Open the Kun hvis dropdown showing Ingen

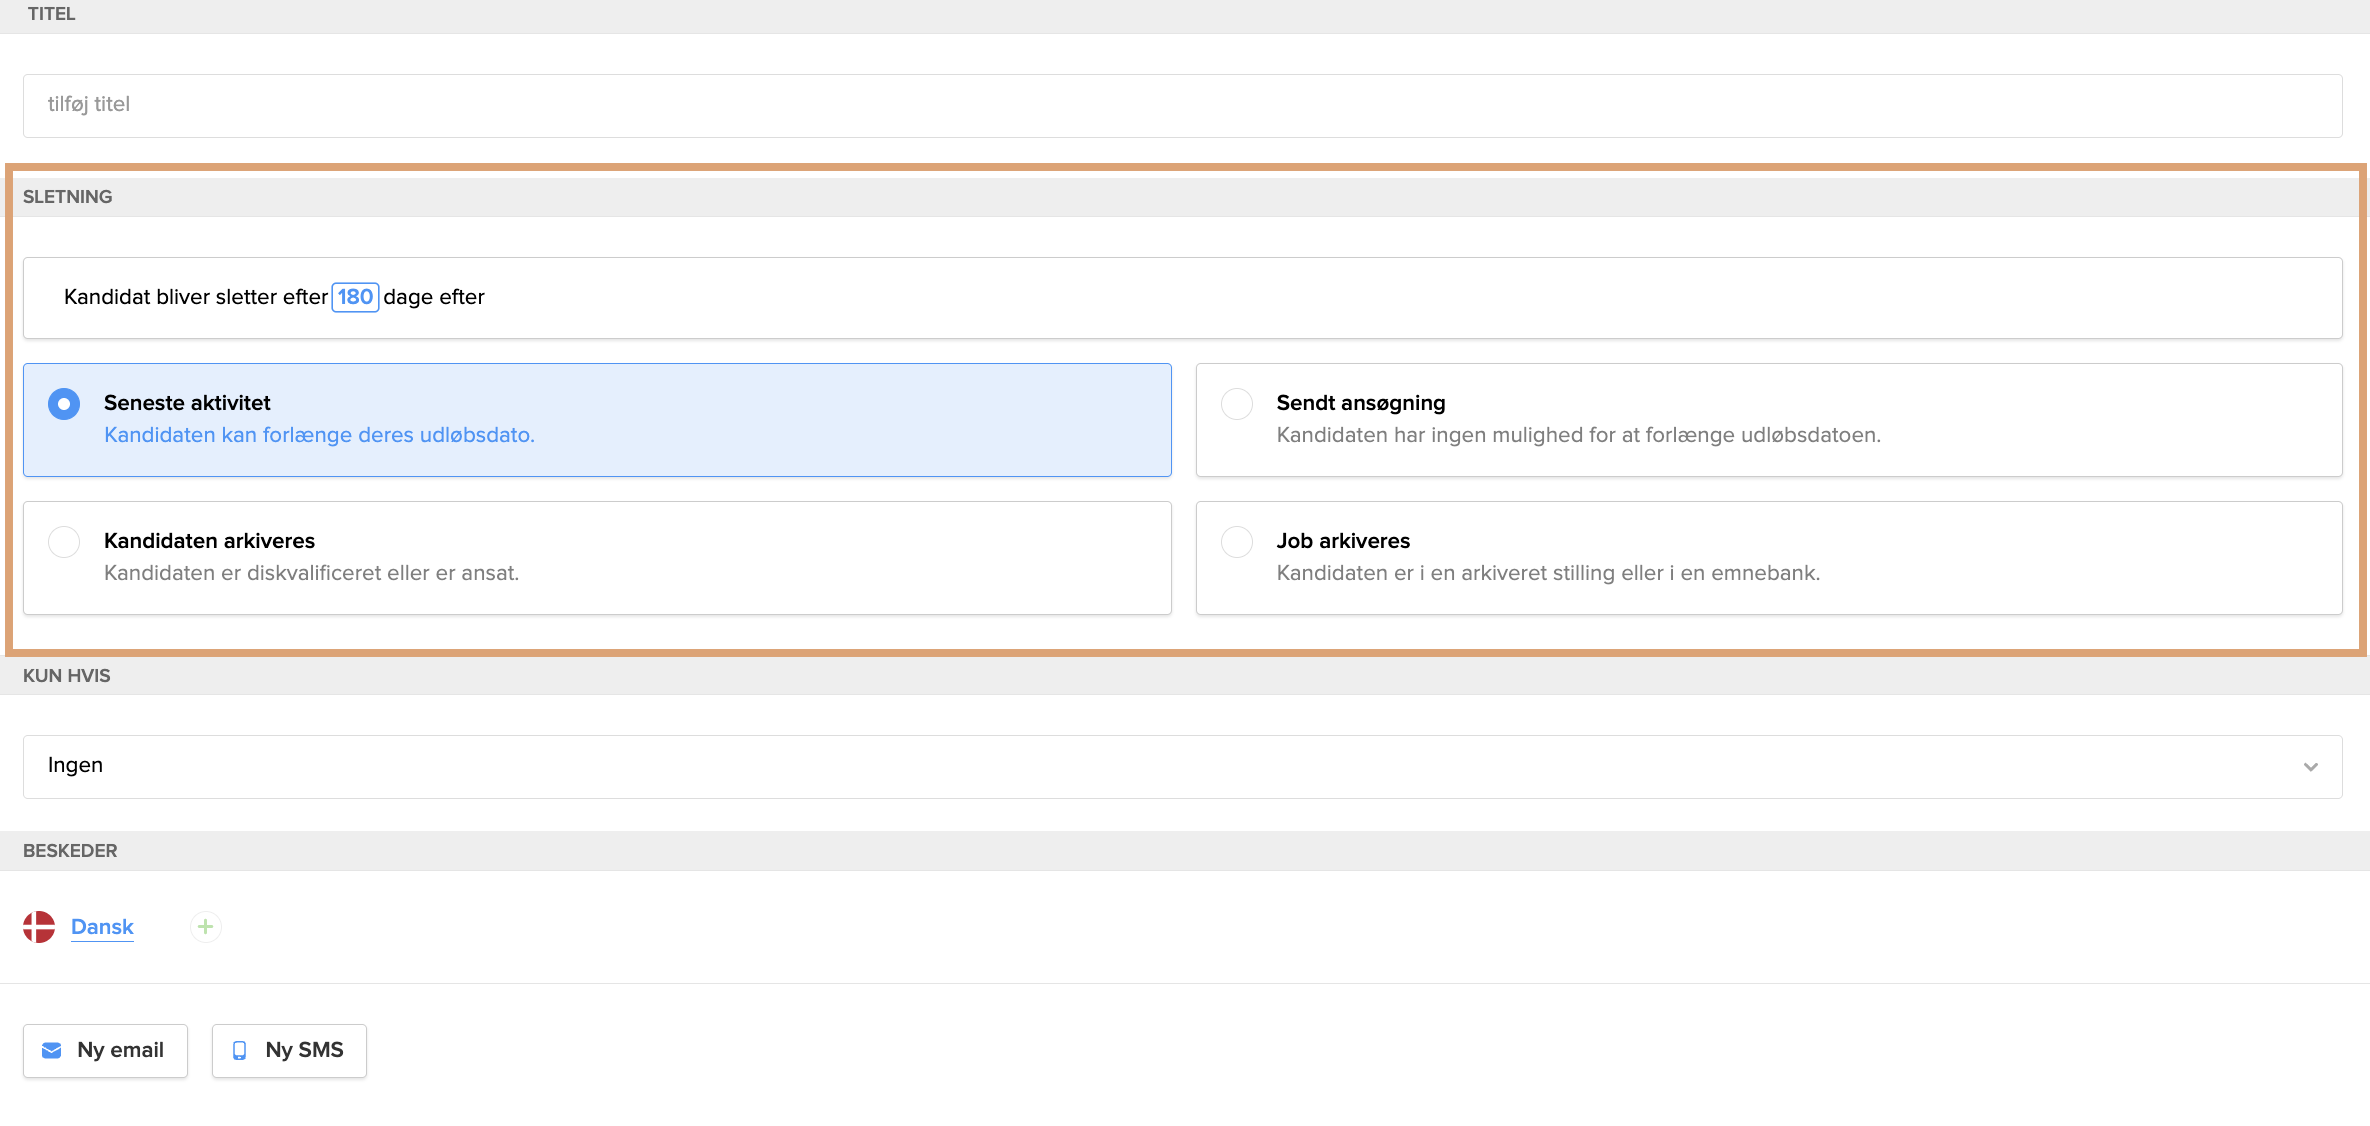tap(1182, 767)
